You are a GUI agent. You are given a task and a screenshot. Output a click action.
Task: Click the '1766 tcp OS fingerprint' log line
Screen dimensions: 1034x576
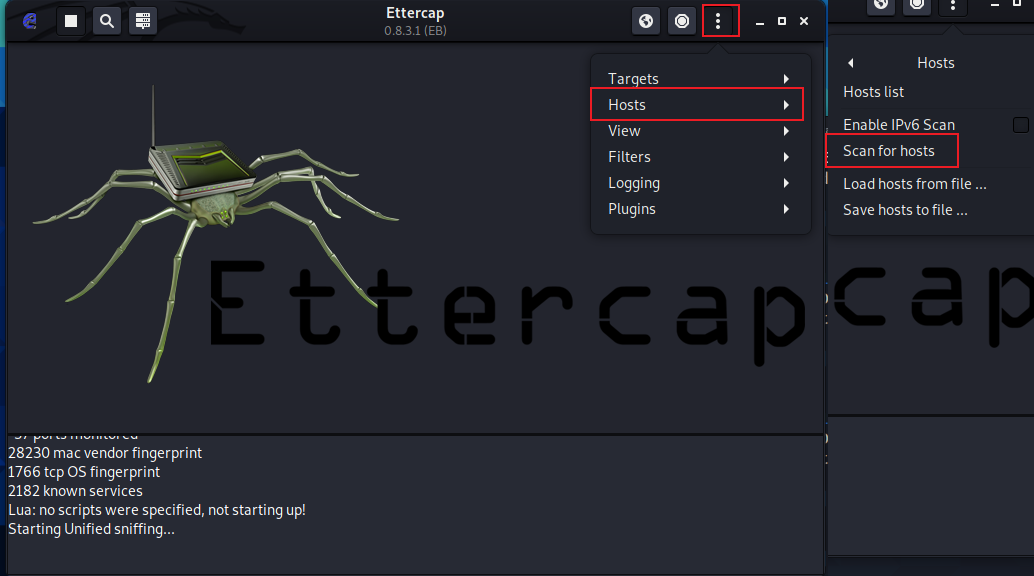[84, 472]
